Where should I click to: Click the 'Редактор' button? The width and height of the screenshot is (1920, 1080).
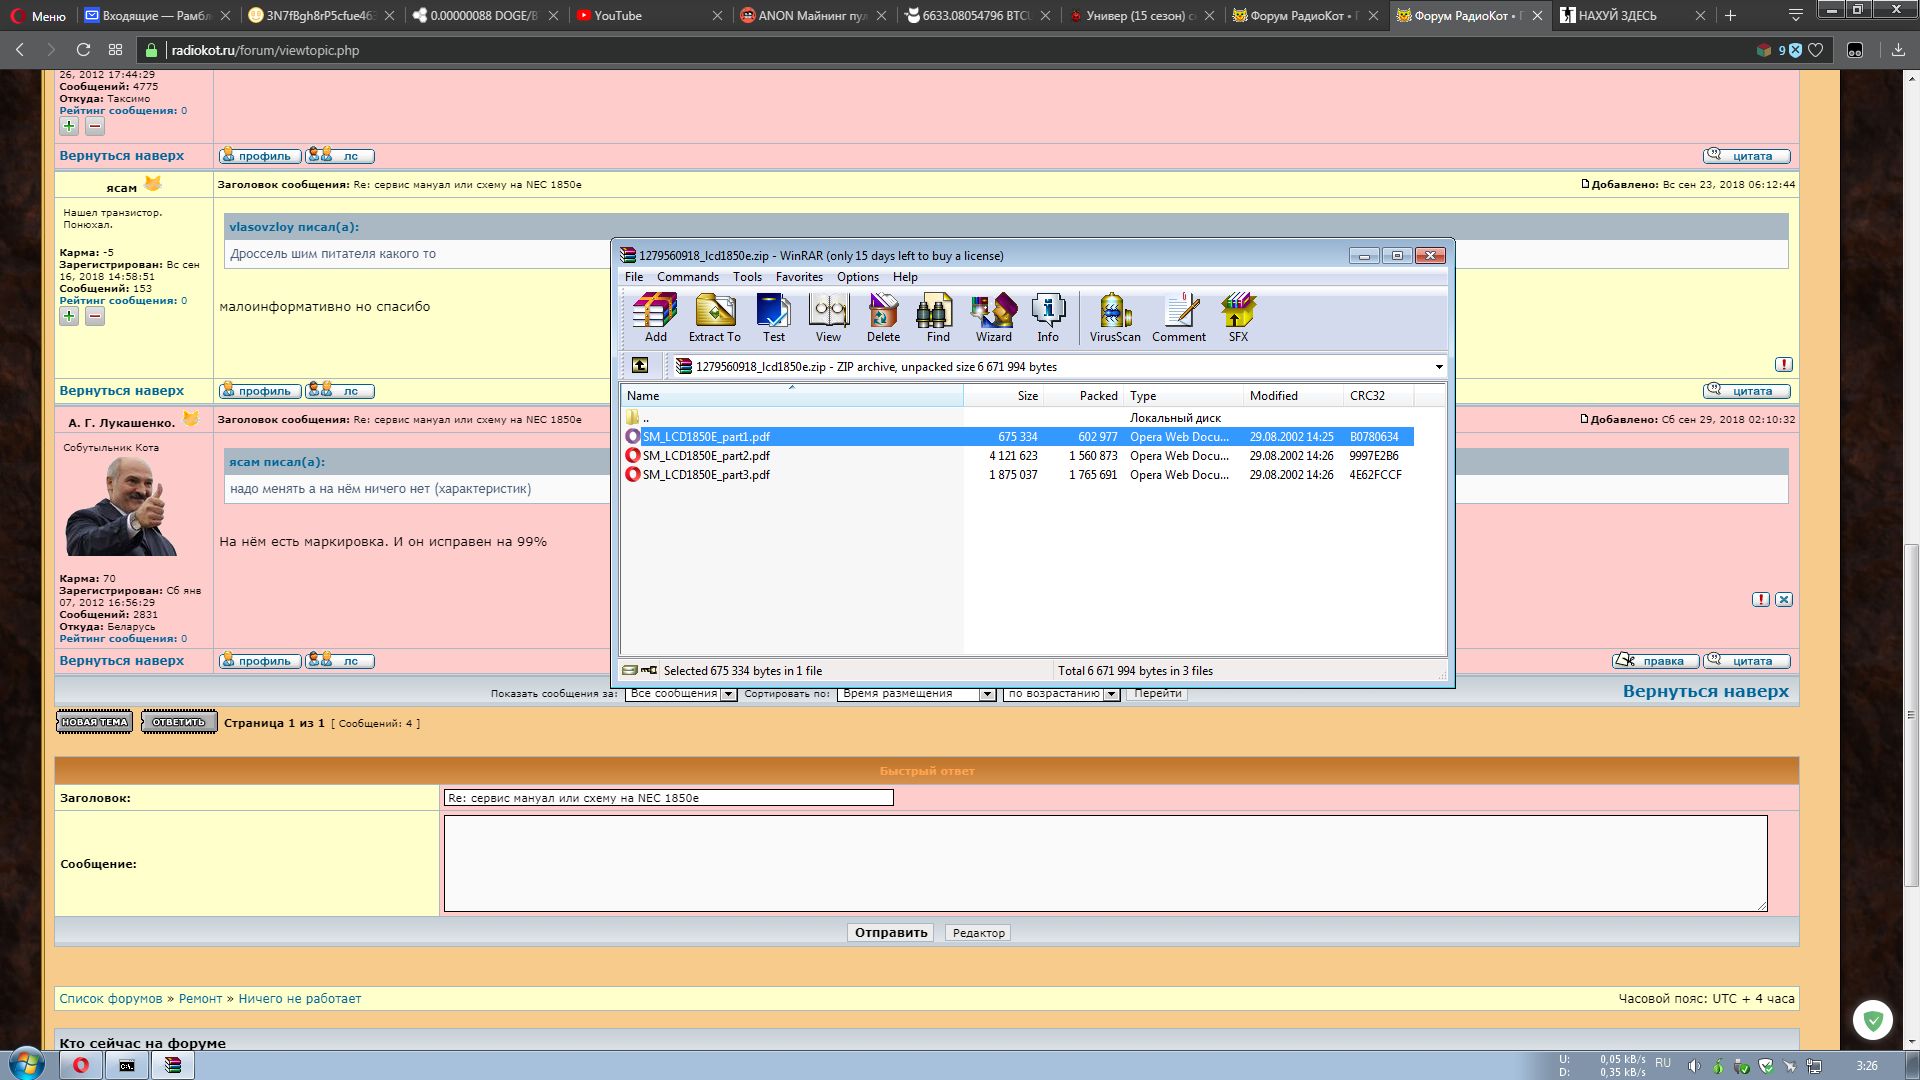point(978,933)
